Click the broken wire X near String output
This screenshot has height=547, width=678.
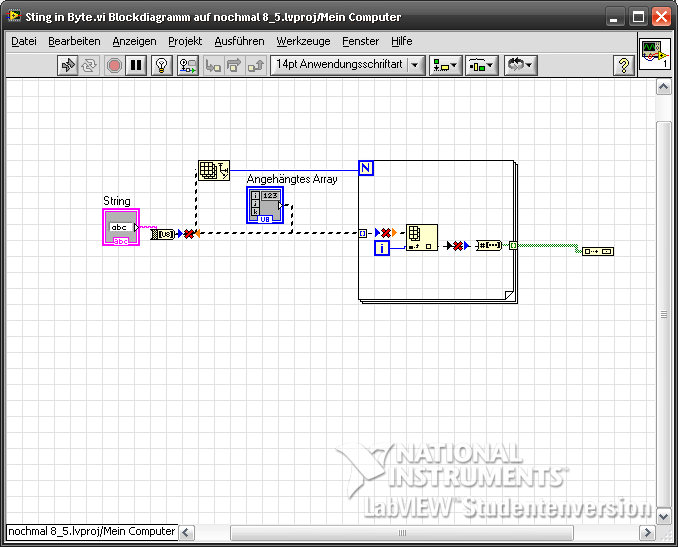(x=189, y=234)
